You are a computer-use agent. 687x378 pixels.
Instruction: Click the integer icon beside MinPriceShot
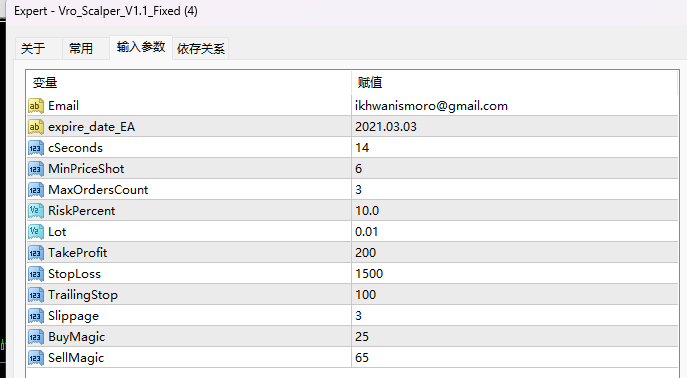(x=35, y=169)
